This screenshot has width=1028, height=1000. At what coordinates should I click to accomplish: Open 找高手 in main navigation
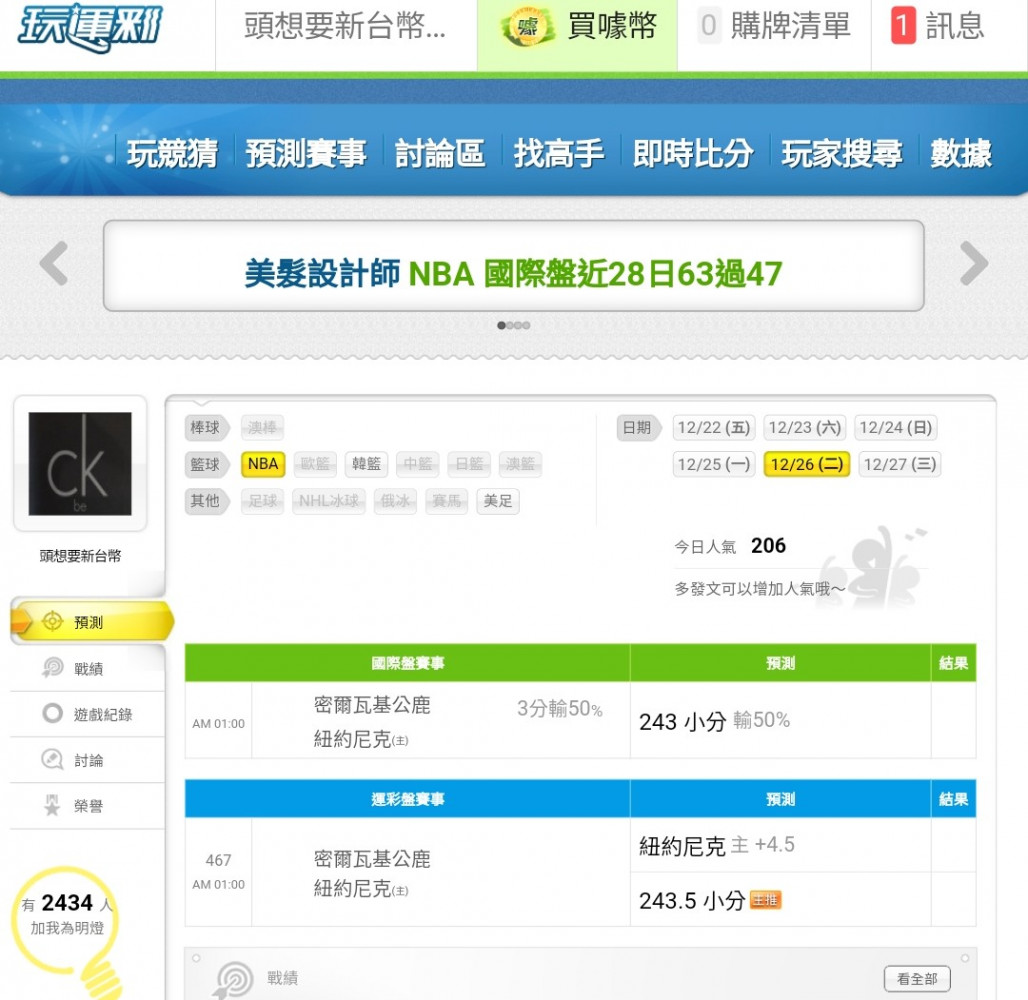click(x=559, y=154)
